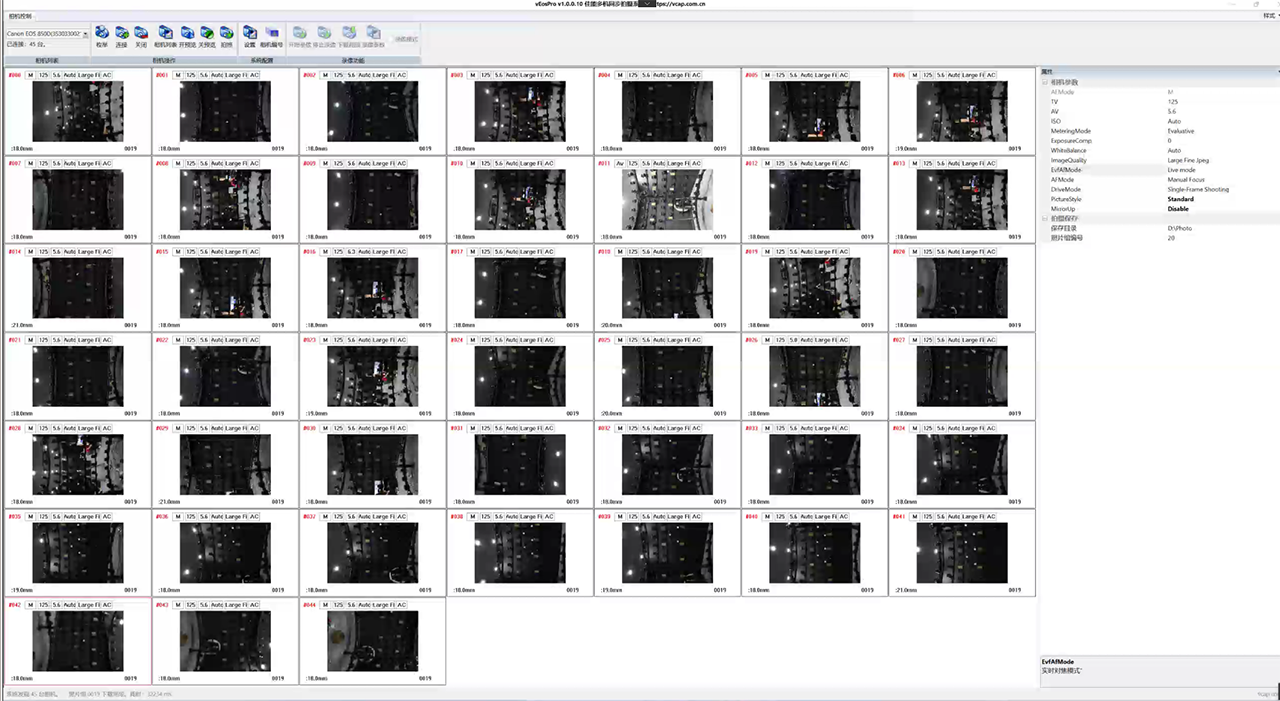Viewport: 1280px width, 701px height.
Task: Start live view with 开预览 icon
Action: [187, 36]
